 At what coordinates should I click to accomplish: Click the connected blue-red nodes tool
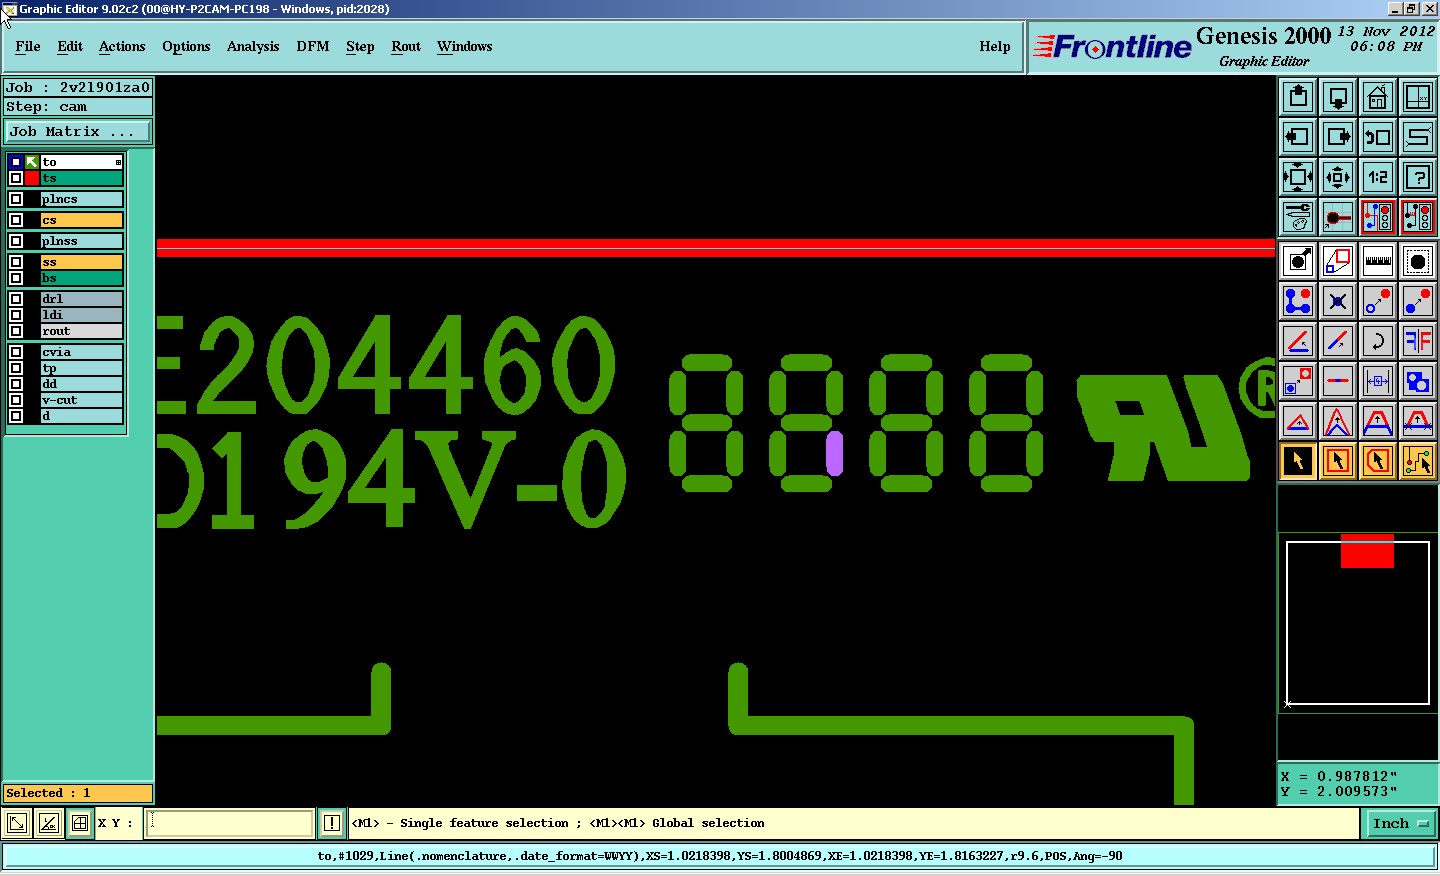pos(1298,301)
